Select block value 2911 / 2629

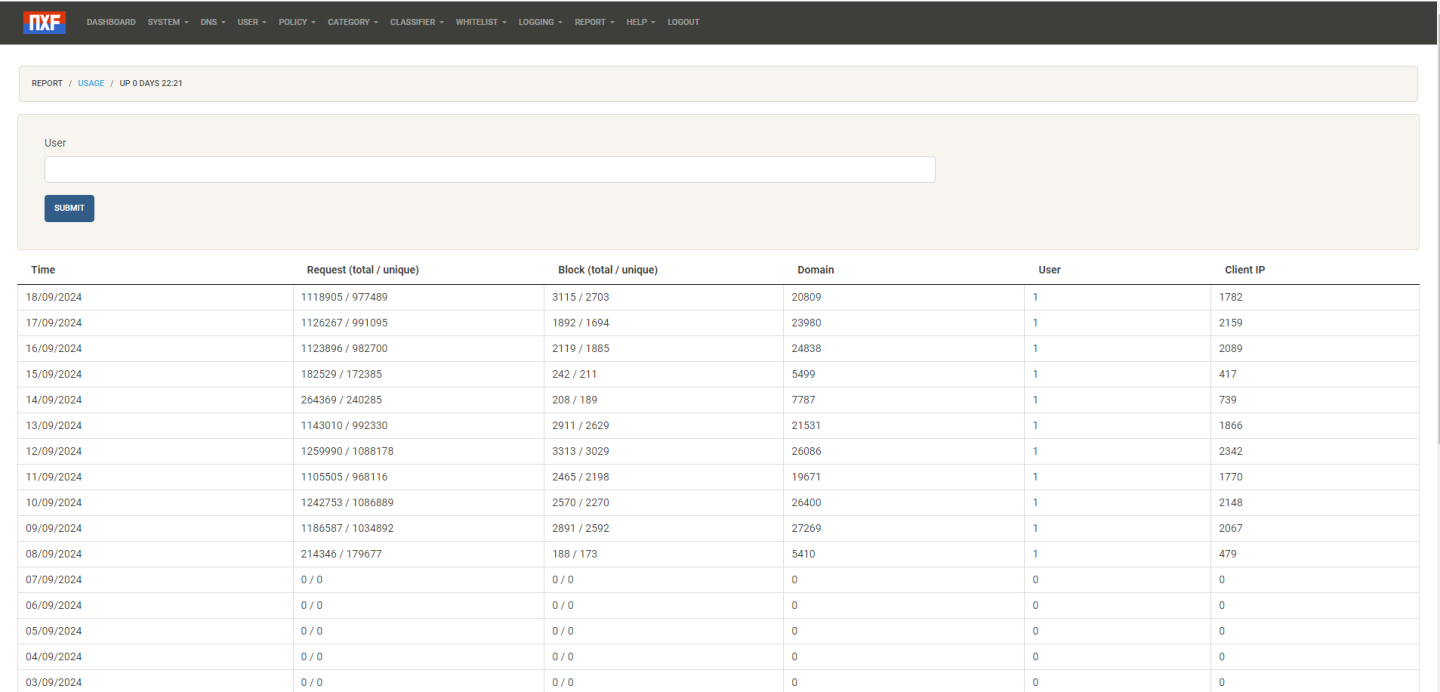[581, 425]
